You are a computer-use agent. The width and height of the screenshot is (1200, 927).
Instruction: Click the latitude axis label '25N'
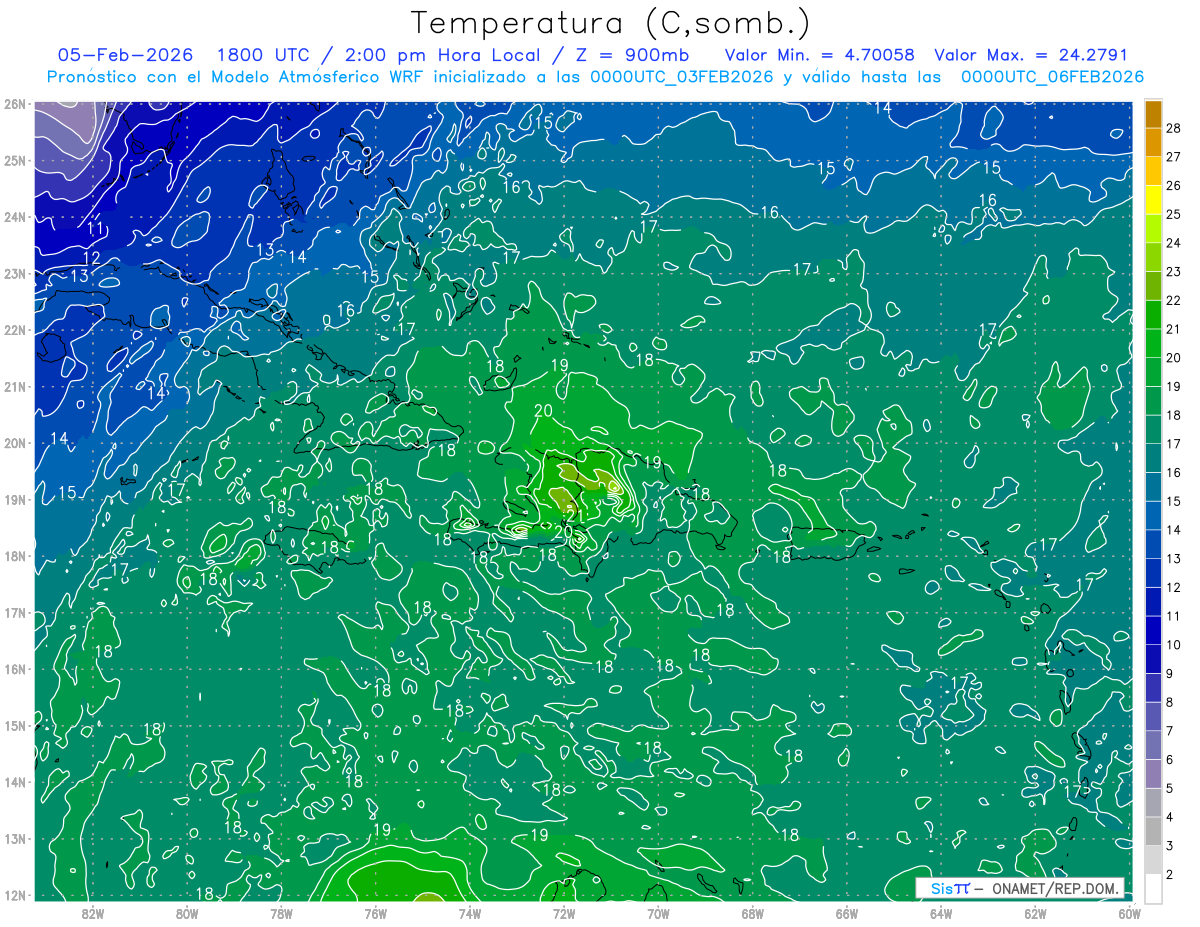tap(14, 160)
